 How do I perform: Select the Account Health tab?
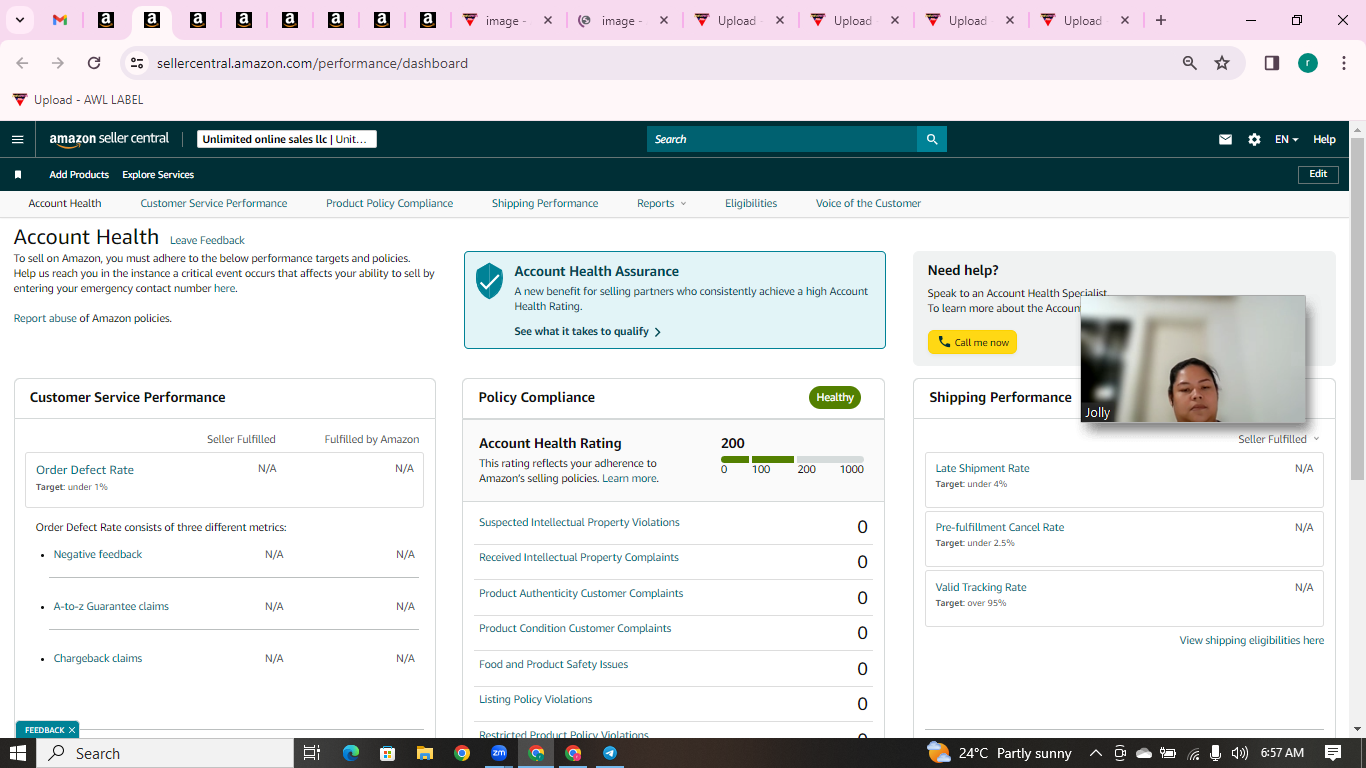coord(65,203)
